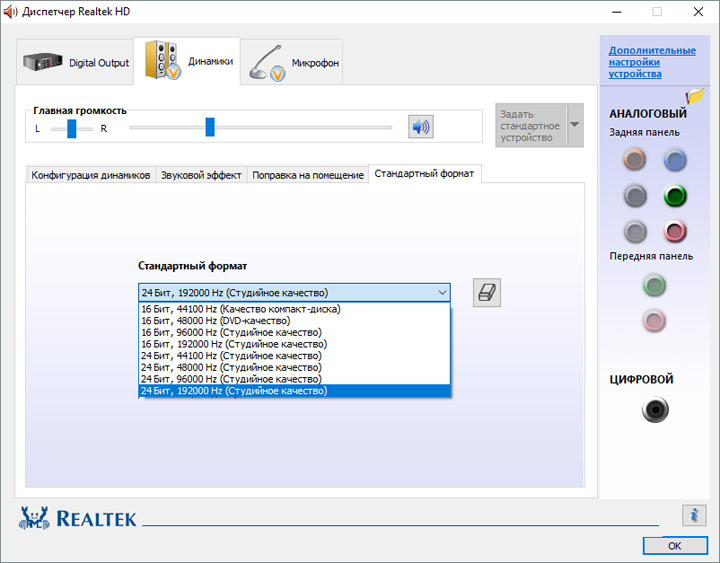Viewport: 720px width, 563px height.
Task: Click the green front panel jack
Action: [654, 285]
